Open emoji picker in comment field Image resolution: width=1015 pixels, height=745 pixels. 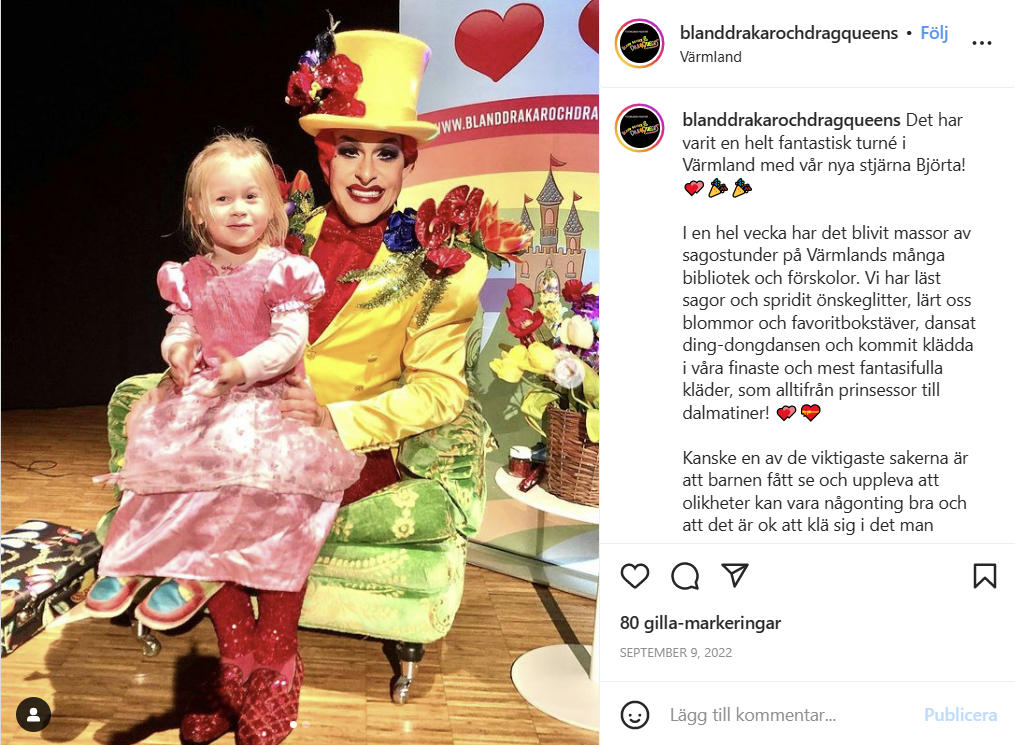634,715
